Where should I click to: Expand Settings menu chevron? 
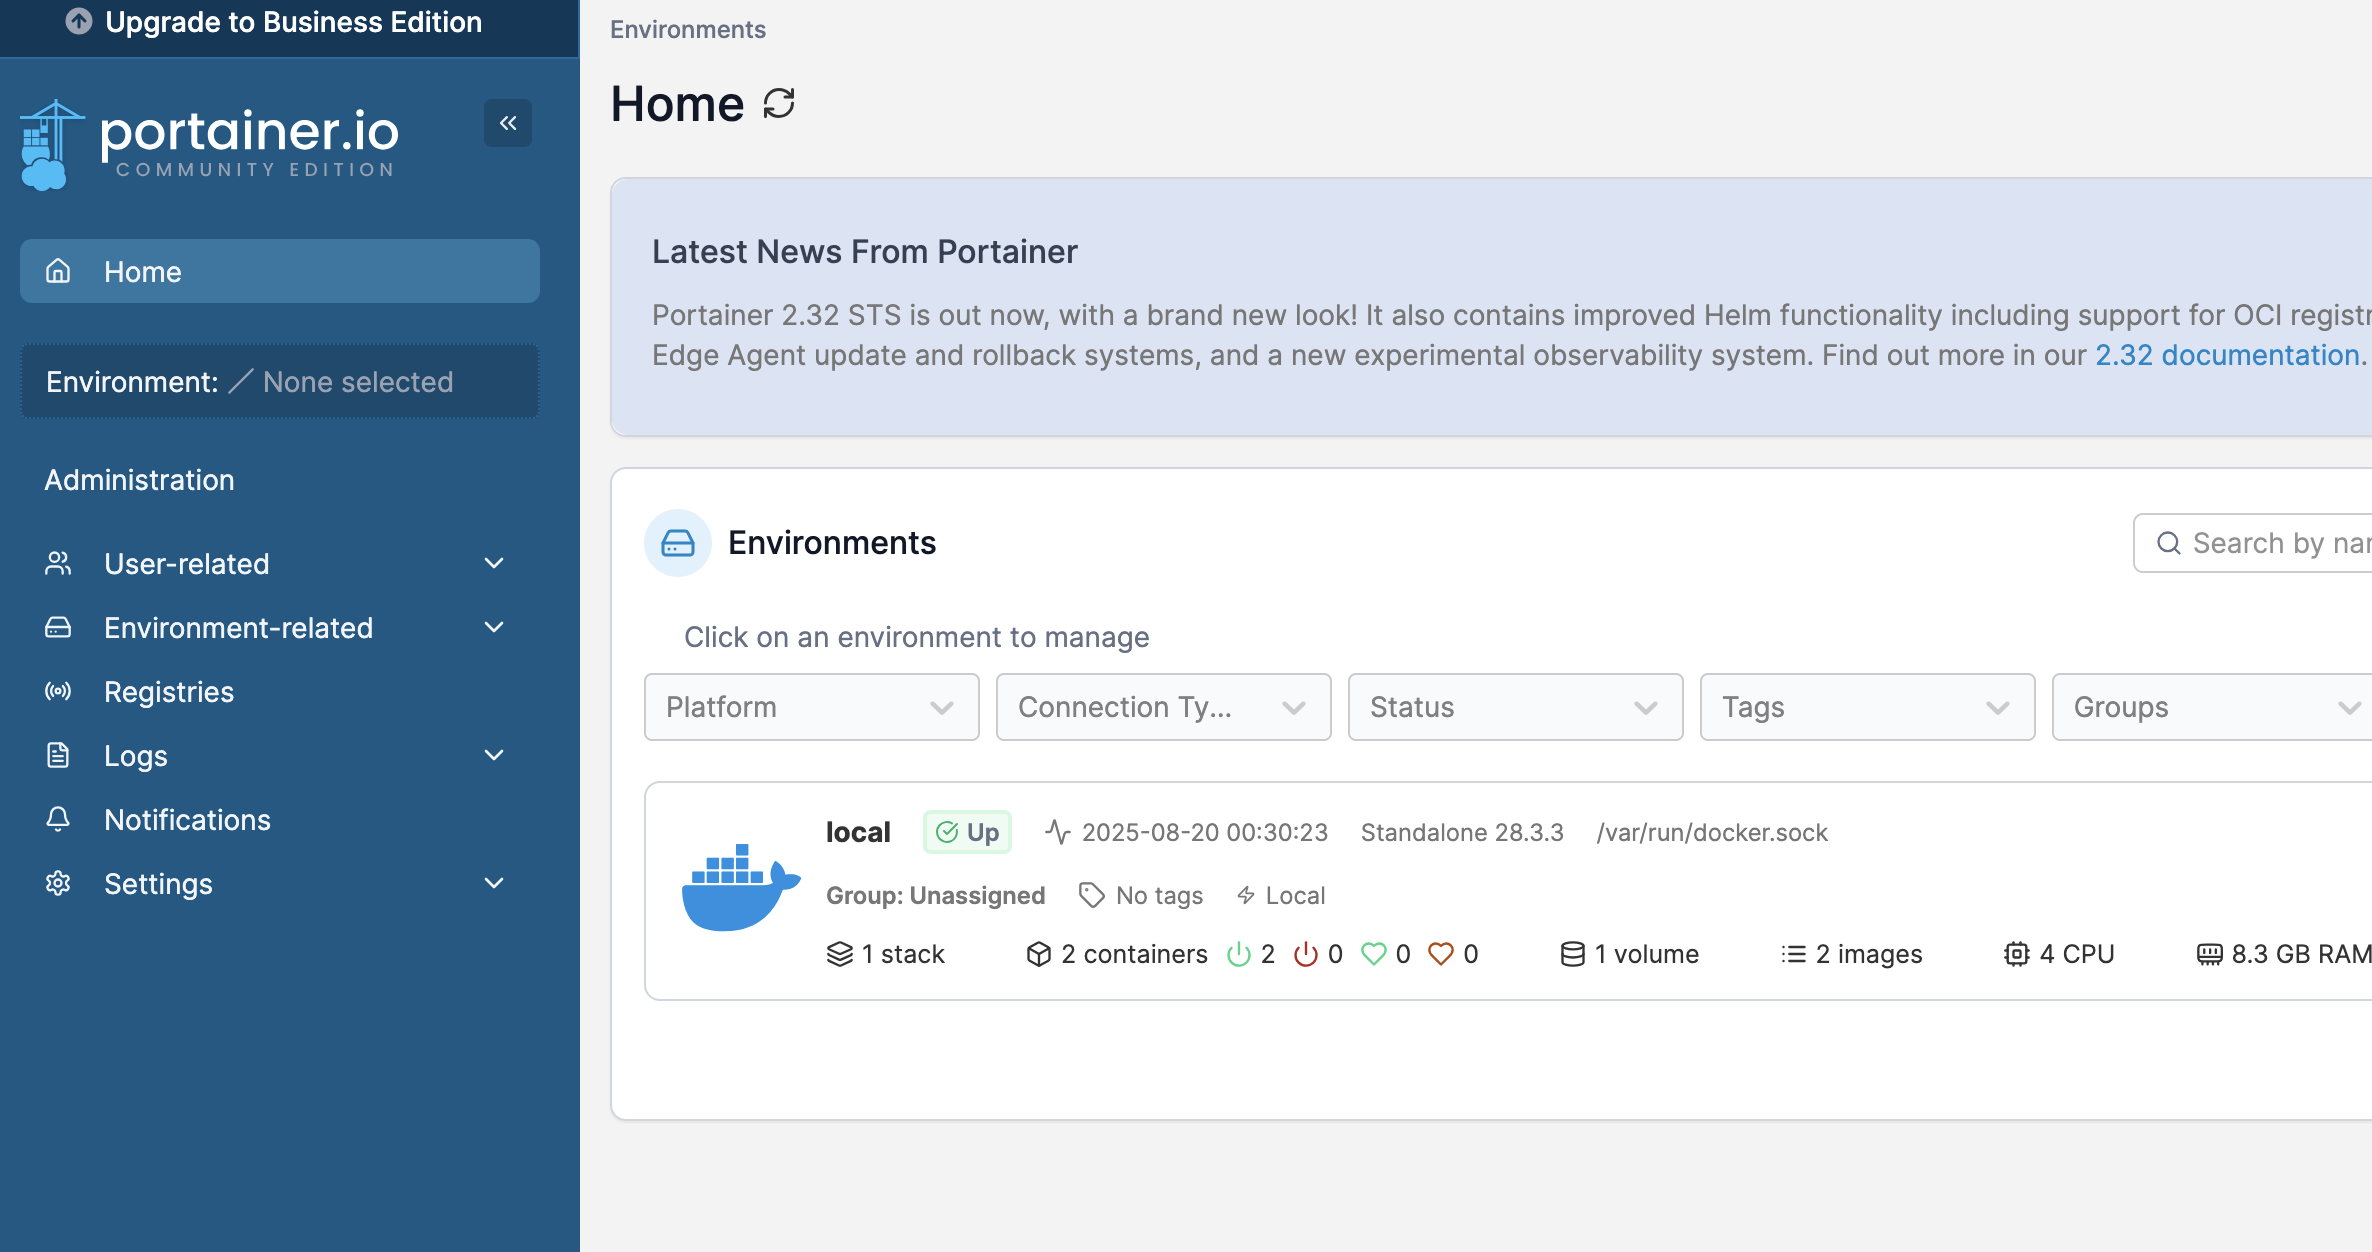pos(494,883)
